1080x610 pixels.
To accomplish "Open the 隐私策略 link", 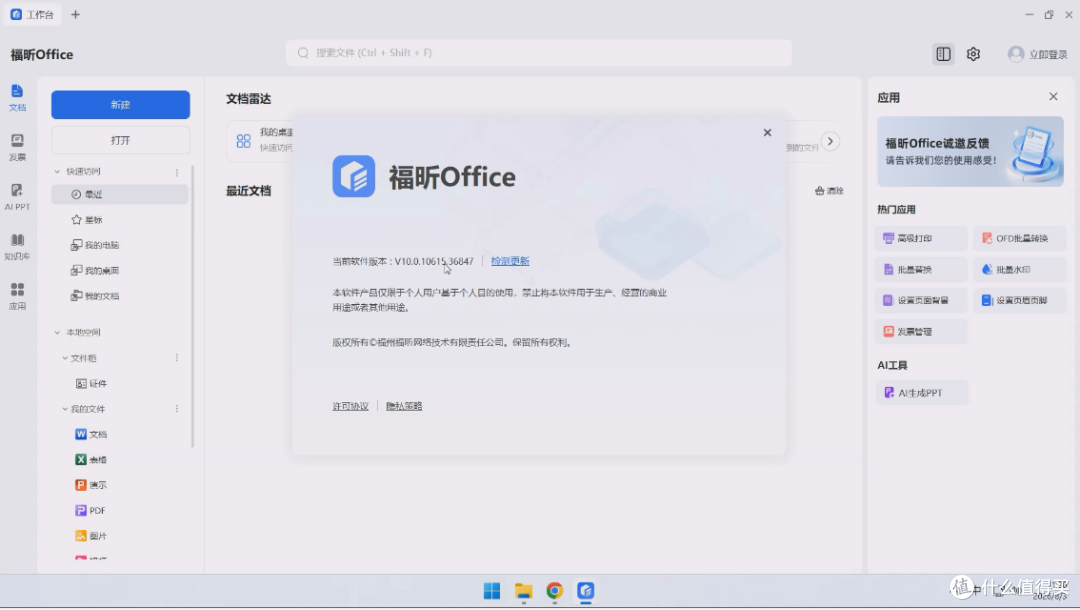I will 404,406.
